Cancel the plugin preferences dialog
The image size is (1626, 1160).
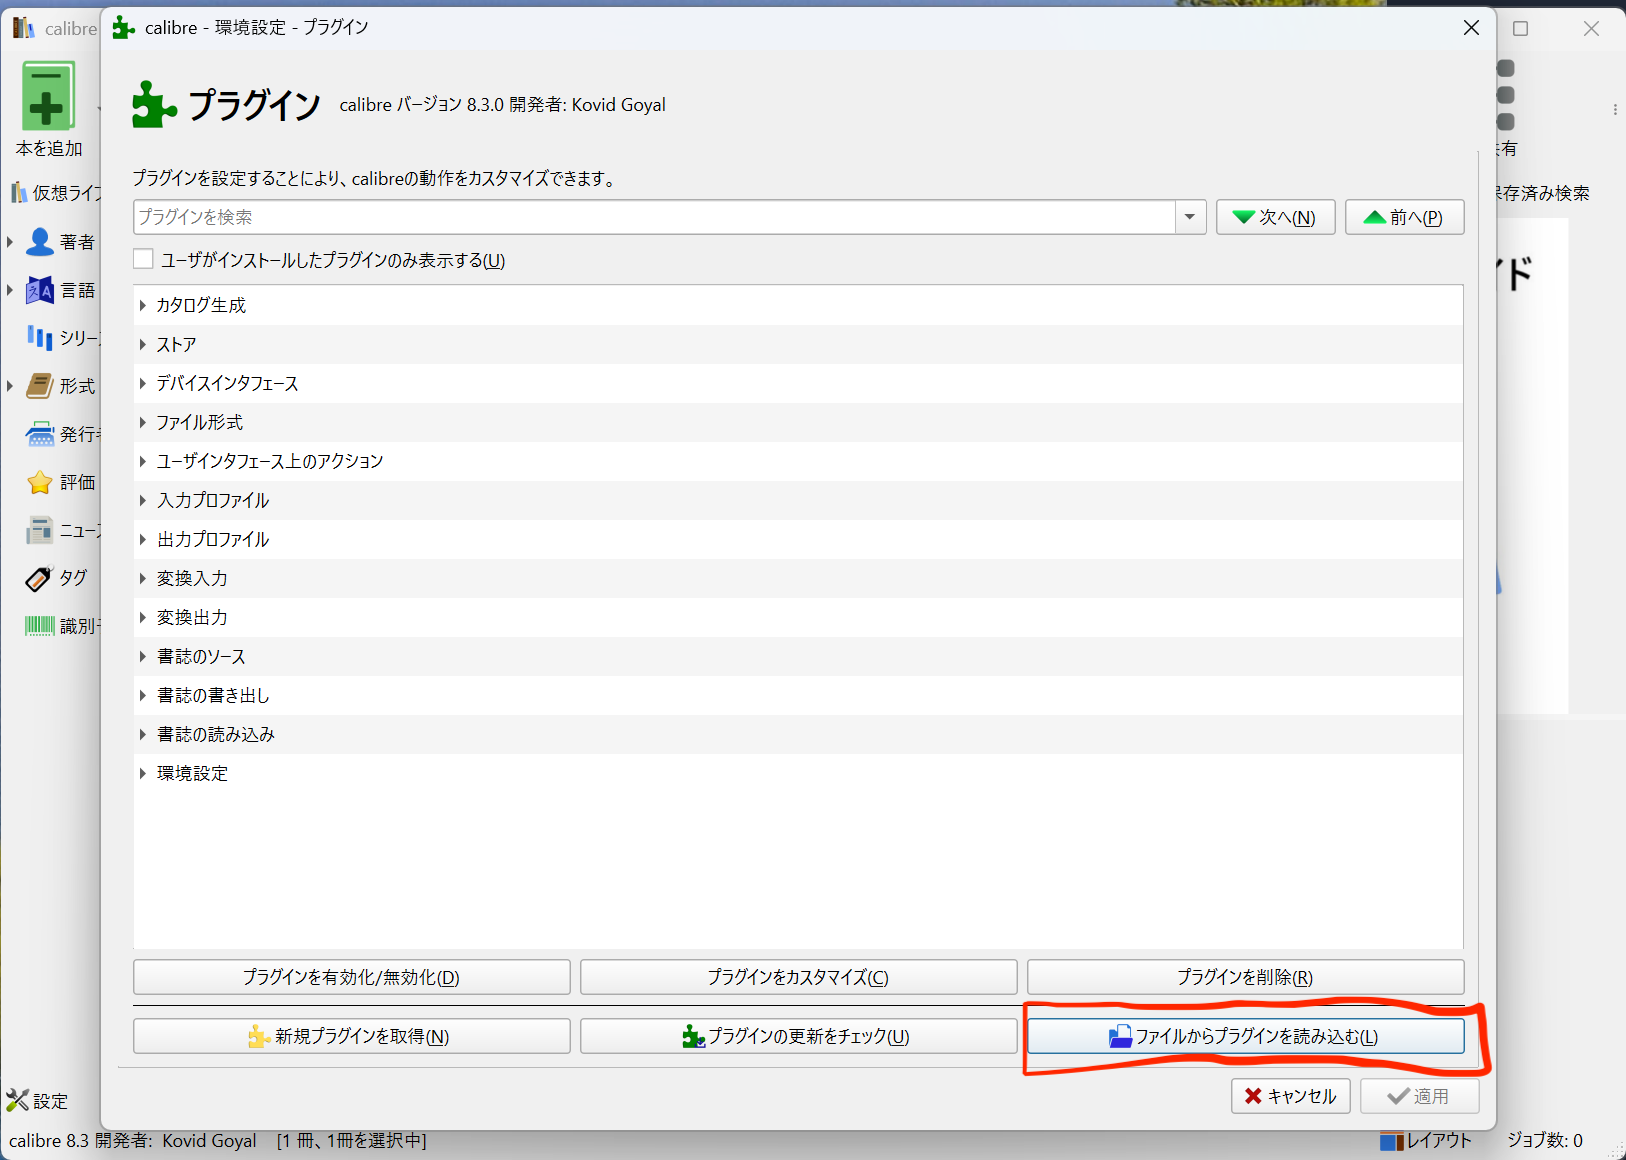click(1290, 1096)
